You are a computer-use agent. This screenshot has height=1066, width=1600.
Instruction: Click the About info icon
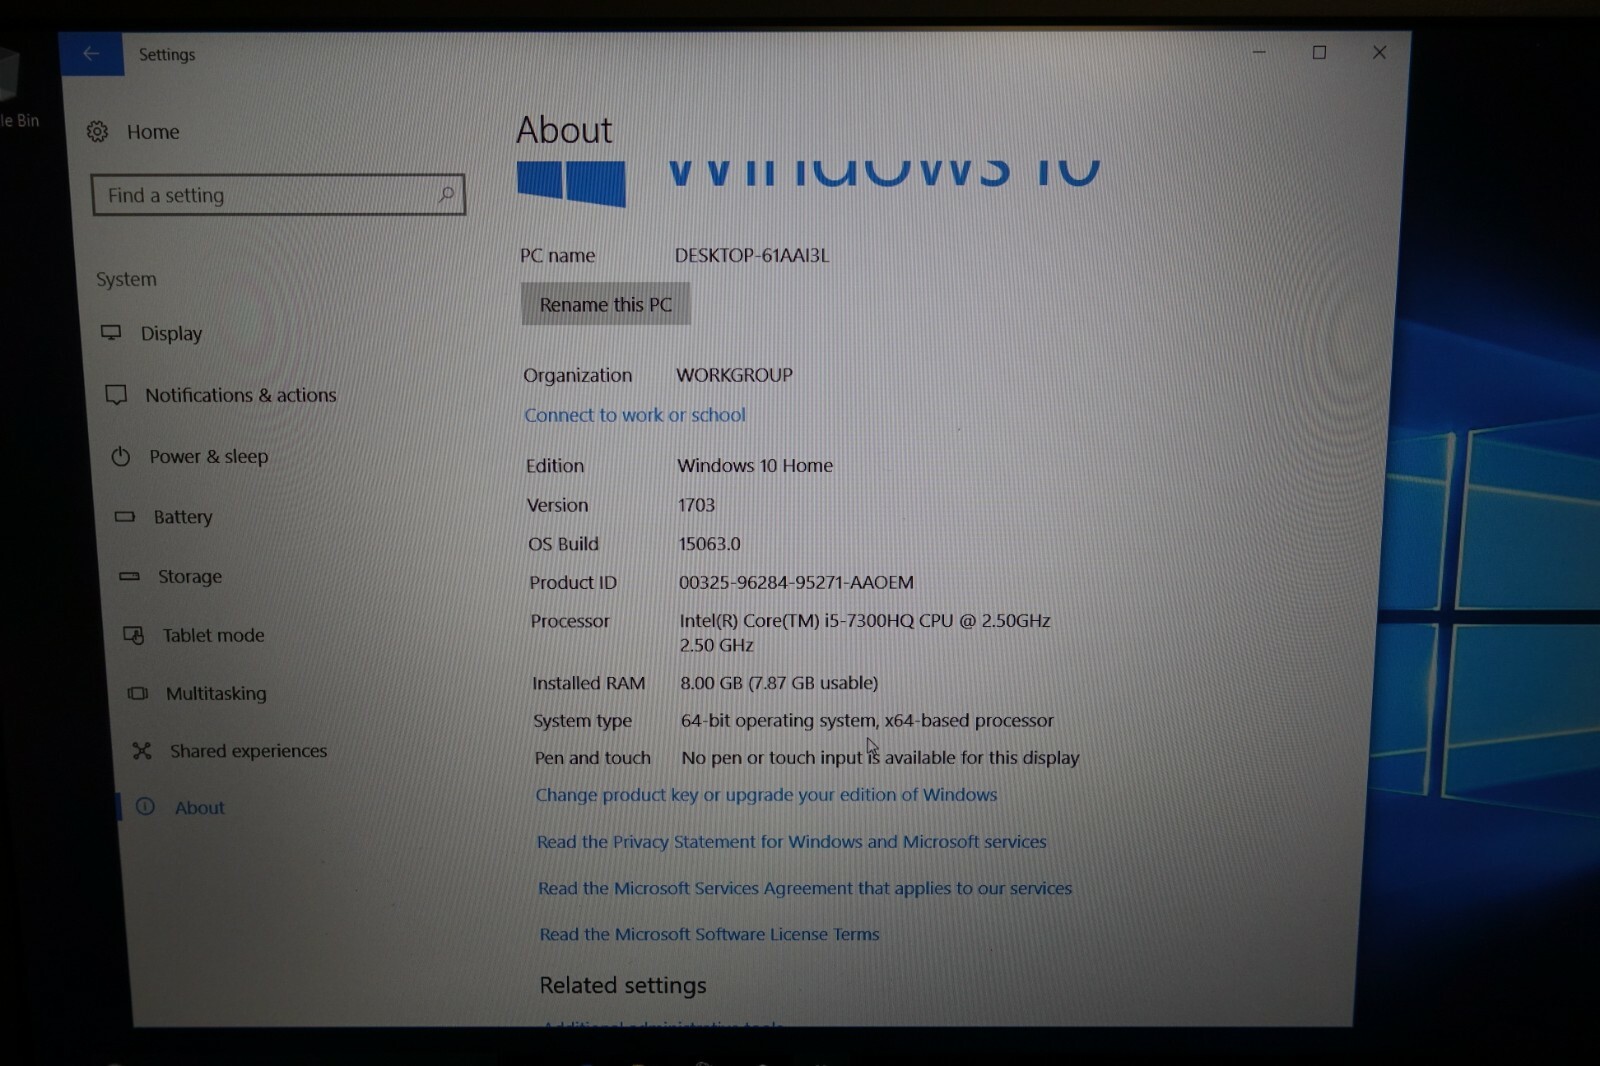point(147,807)
